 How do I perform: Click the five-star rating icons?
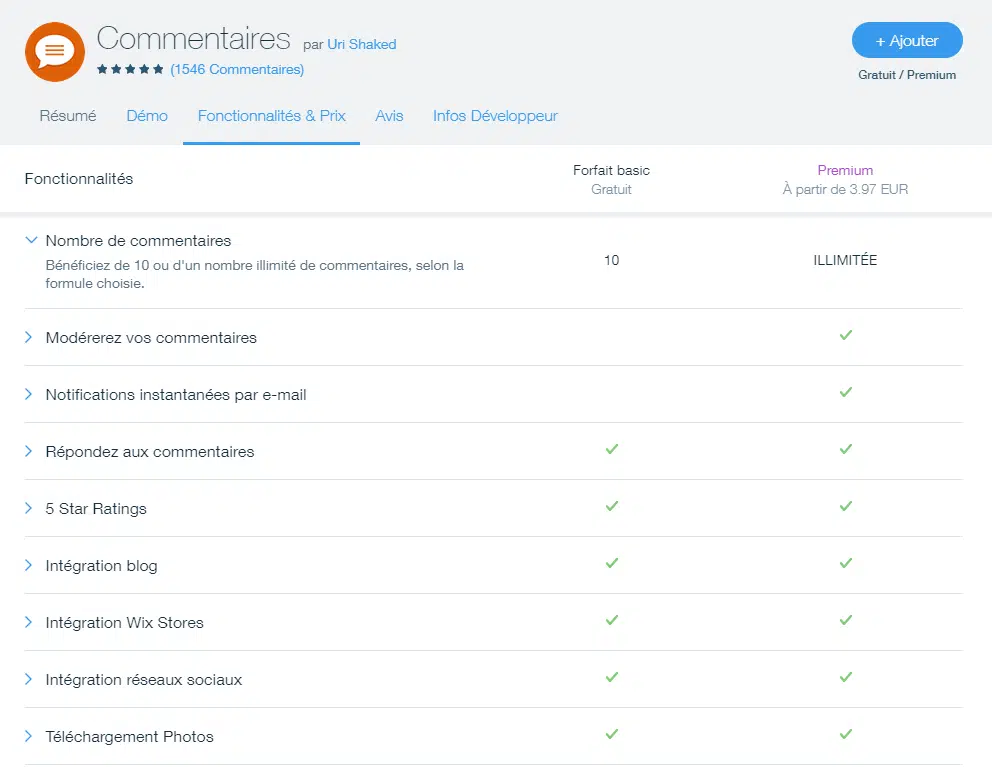130,70
